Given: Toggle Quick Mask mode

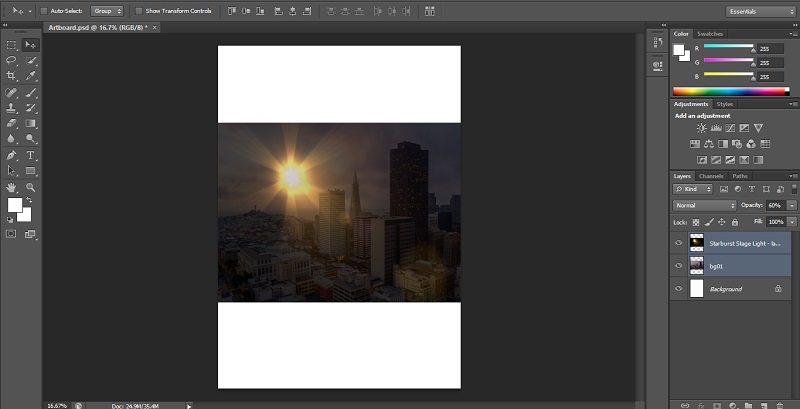Looking at the screenshot, I should (11, 234).
